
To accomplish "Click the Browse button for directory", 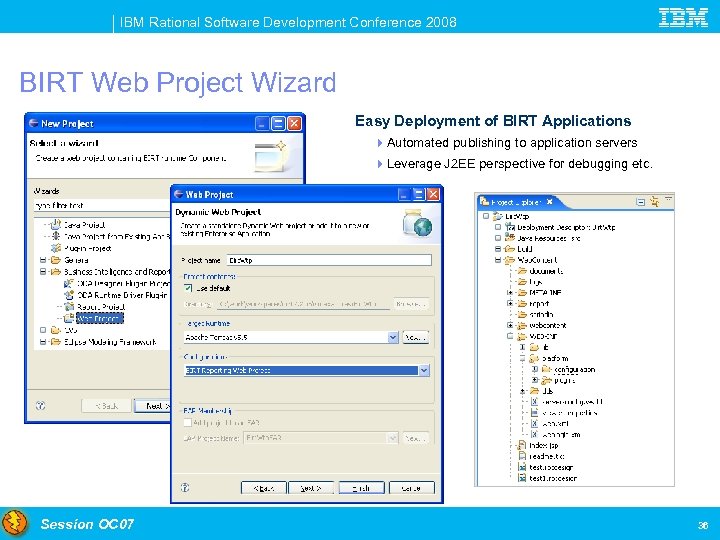I will click(411, 304).
